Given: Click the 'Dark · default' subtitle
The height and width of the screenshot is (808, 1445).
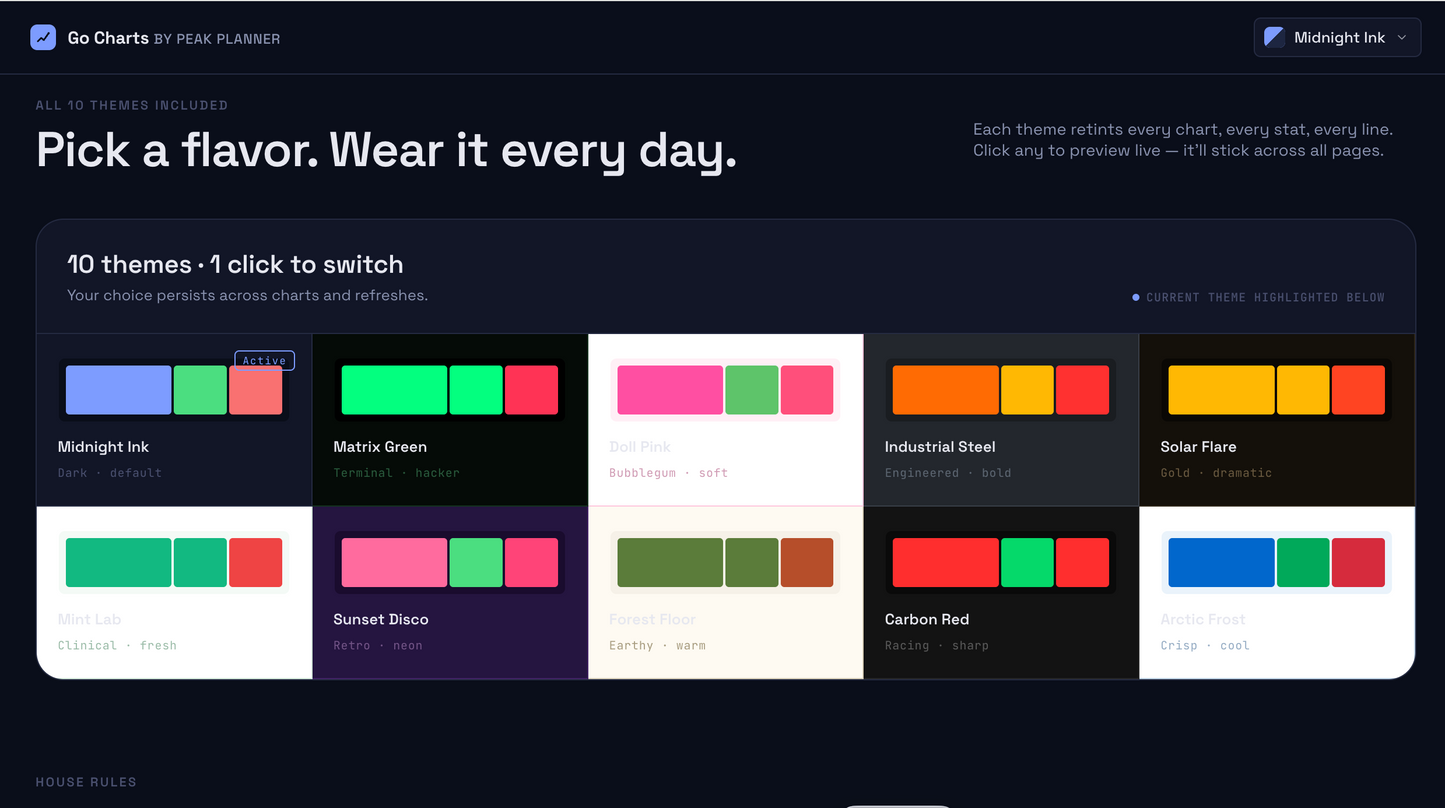Looking at the screenshot, I should tap(110, 473).
